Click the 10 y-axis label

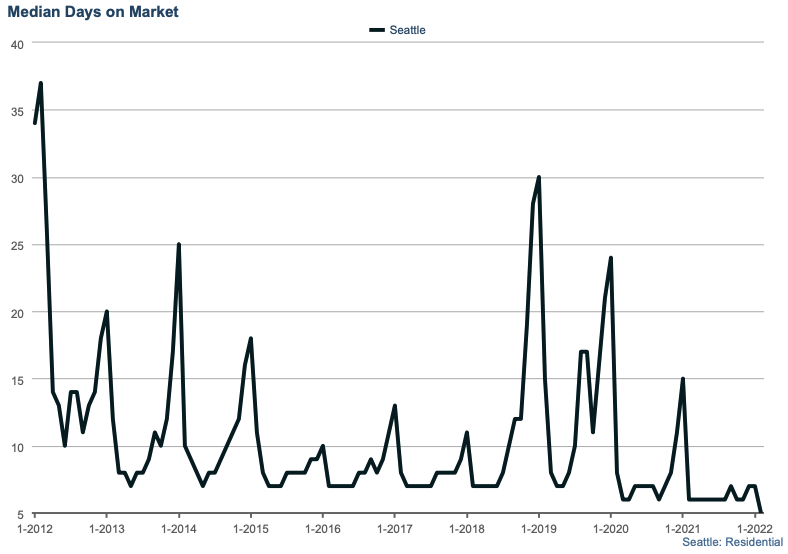(17, 446)
